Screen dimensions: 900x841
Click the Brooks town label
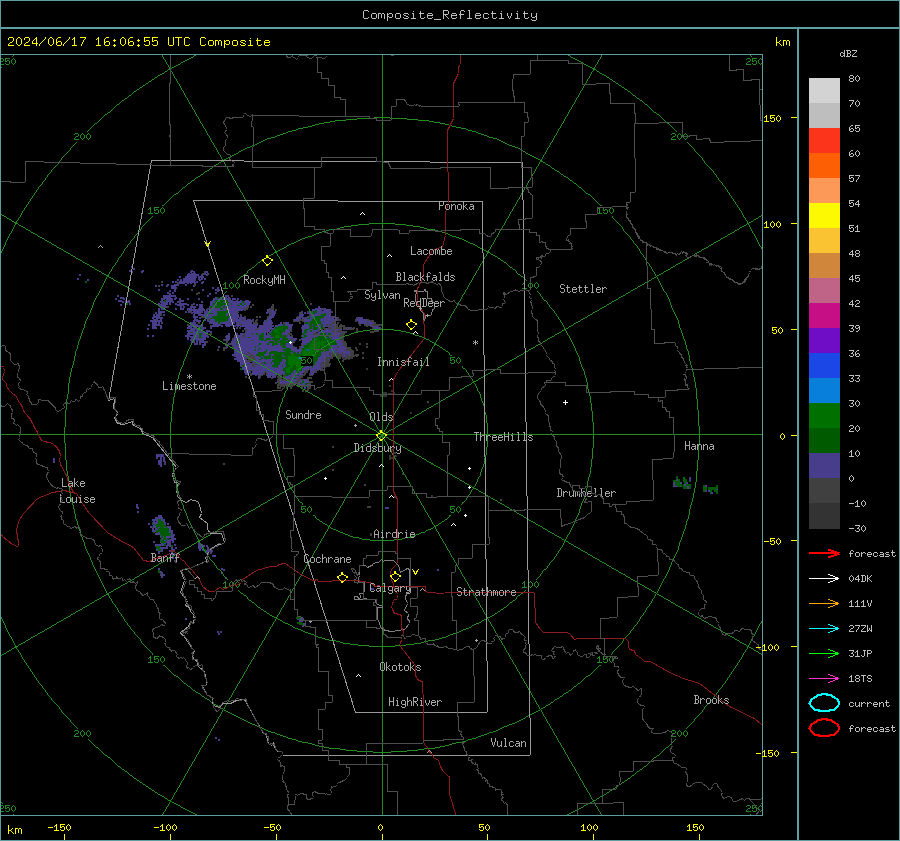click(711, 700)
